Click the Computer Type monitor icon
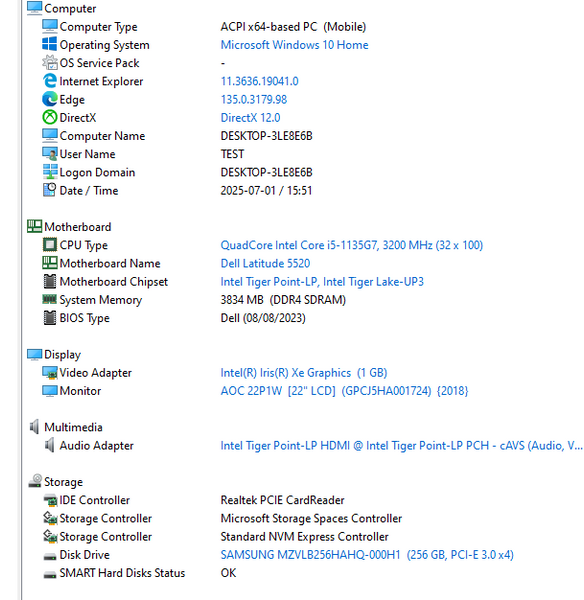Image resolution: width=584 pixels, height=600 pixels. (50, 26)
